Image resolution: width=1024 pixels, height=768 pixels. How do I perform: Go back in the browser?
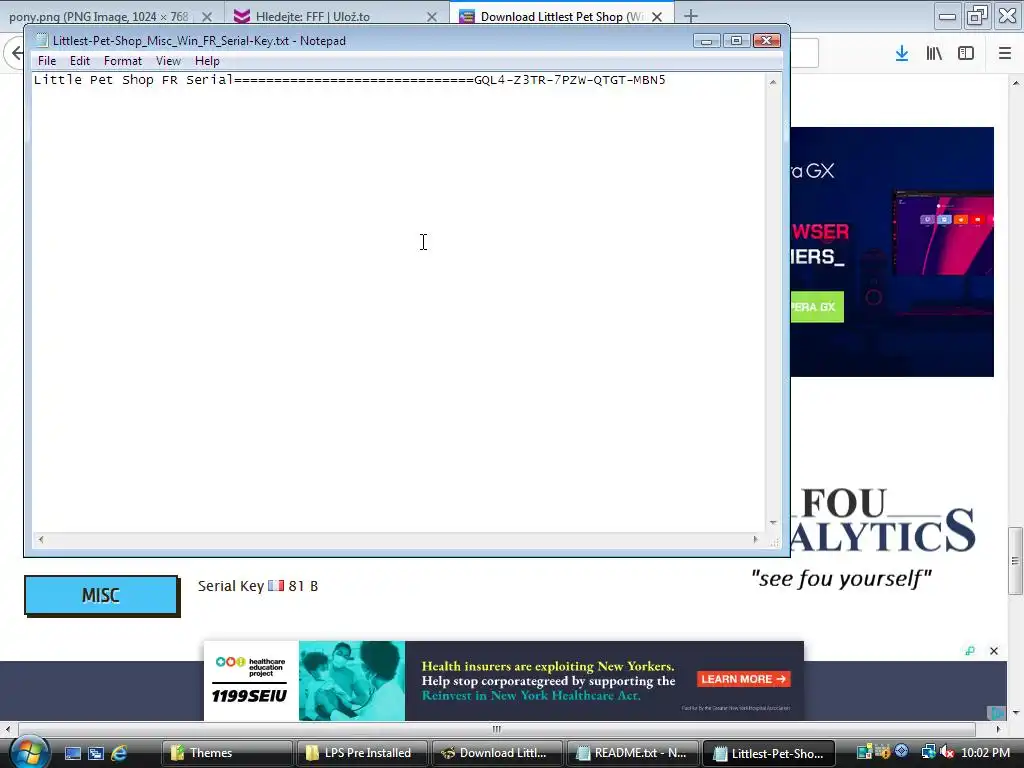(x=16, y=53)
